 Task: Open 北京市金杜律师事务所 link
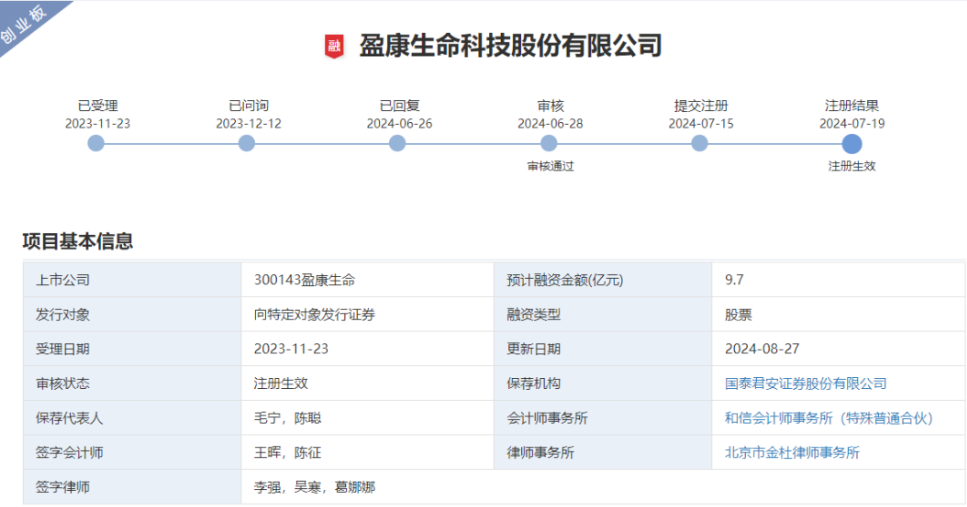tap(792, 453)
